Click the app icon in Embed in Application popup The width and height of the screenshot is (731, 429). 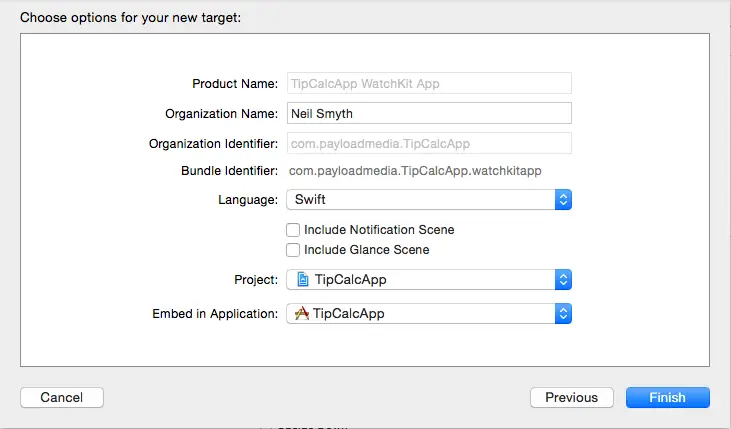click(301, 314)
